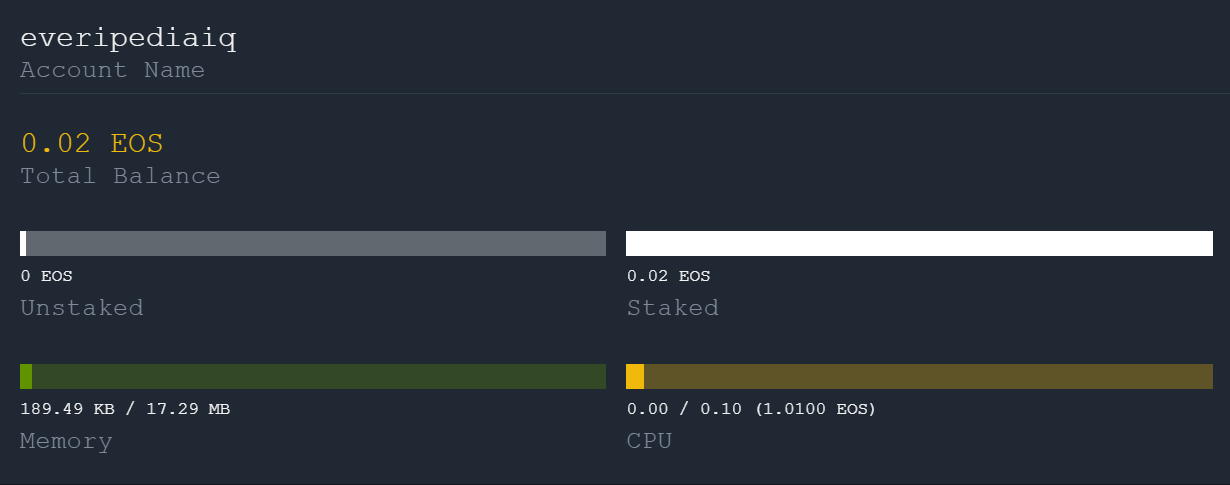Click the Account Name label
The image size is (1230, 485).
click(112, 70)
